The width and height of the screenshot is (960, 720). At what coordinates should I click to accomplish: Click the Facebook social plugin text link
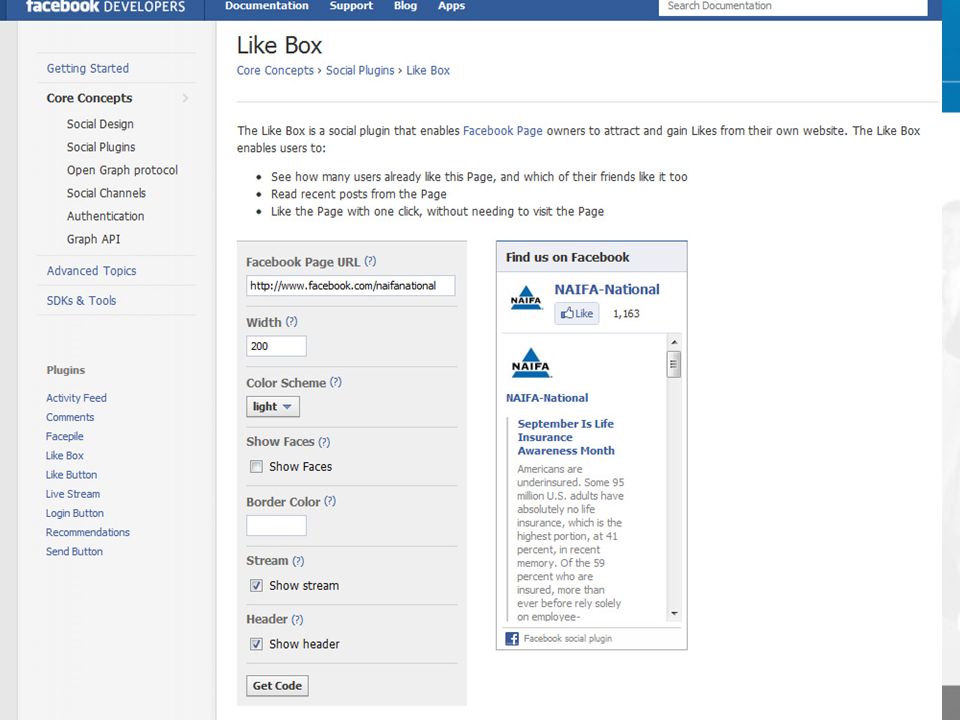(568, 639)
